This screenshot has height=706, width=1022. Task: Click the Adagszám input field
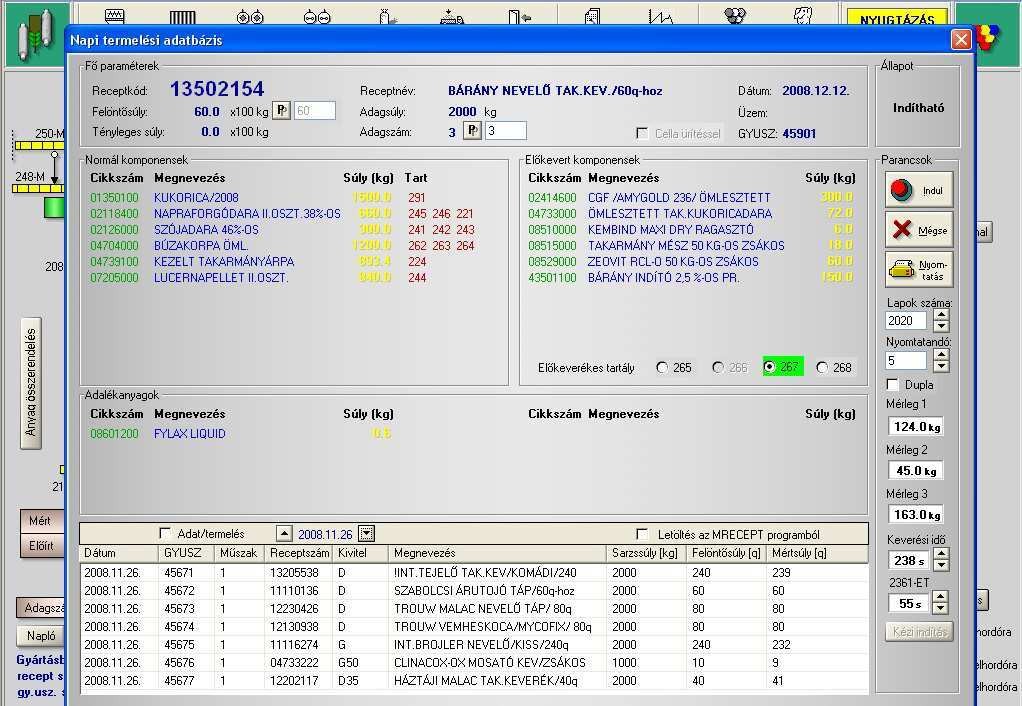pyautogui.click(x=505, y=131)
